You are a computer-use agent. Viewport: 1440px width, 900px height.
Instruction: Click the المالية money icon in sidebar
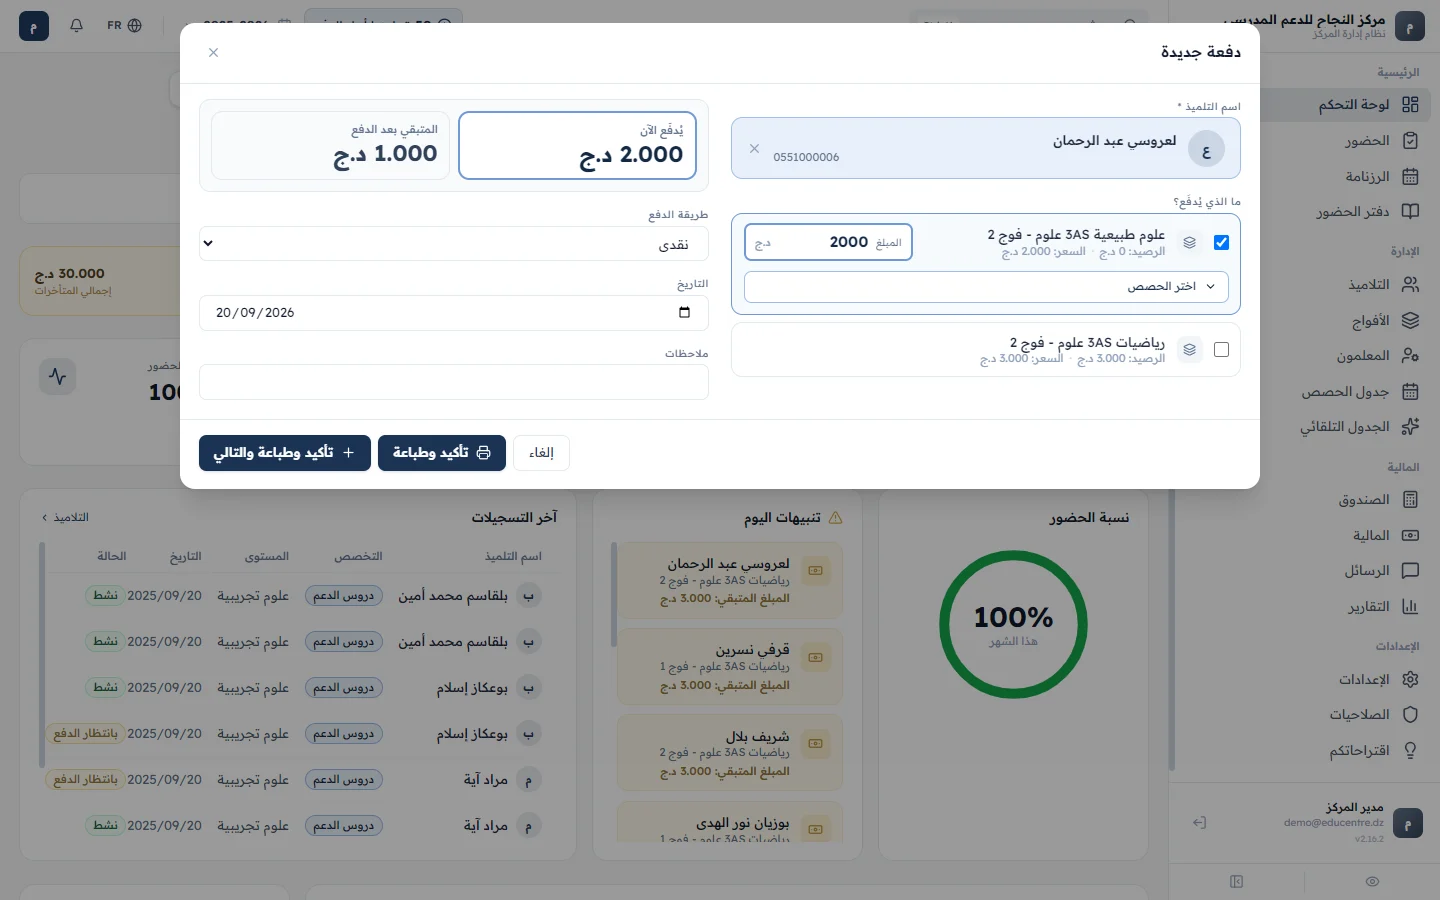tap(1410, 535)
